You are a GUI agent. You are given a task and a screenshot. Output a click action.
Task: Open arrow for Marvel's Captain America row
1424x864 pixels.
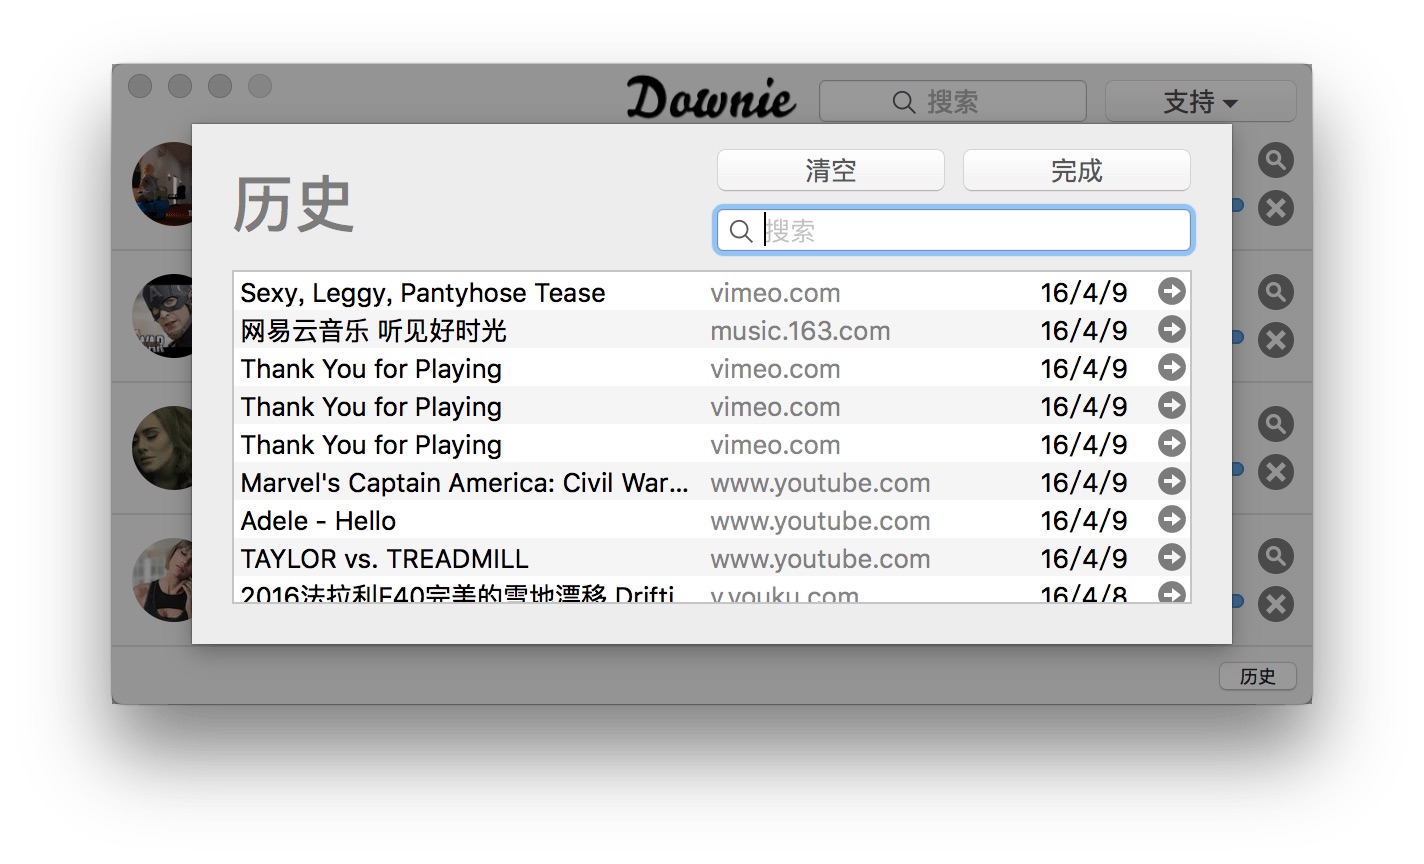[1171, 481]
